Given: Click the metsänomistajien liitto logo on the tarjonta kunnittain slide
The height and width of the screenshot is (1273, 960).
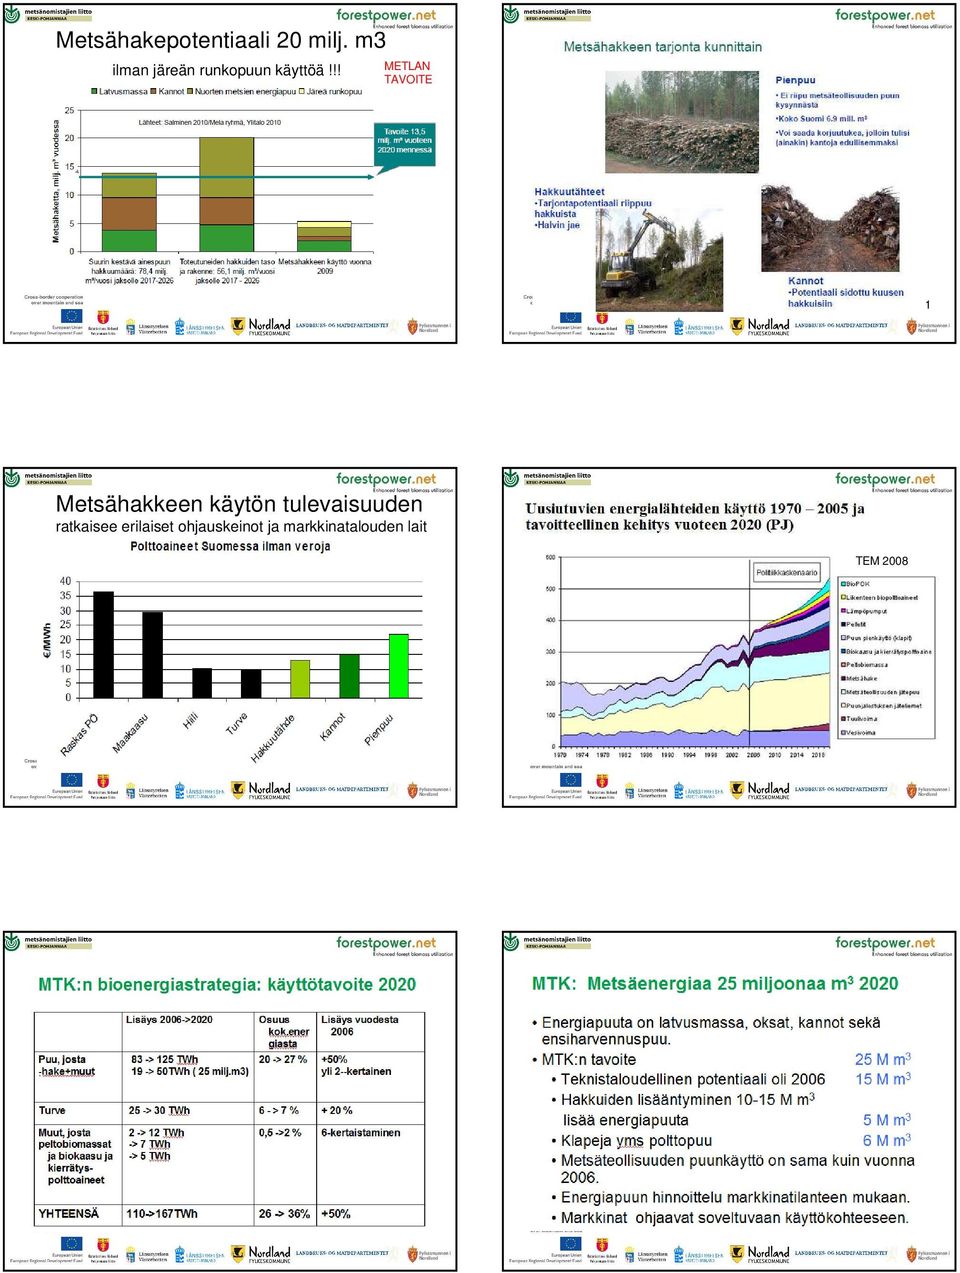Looking at the screenshot, I should [548, 15].
